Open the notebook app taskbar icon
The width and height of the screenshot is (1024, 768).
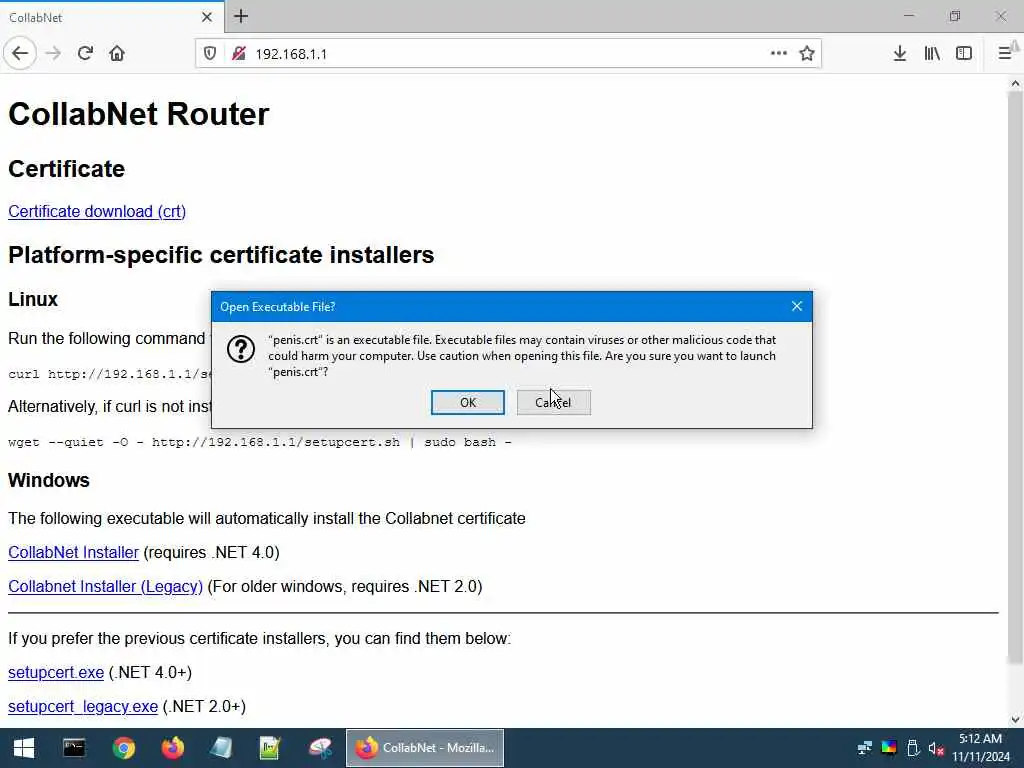click(x=221, y=748)
